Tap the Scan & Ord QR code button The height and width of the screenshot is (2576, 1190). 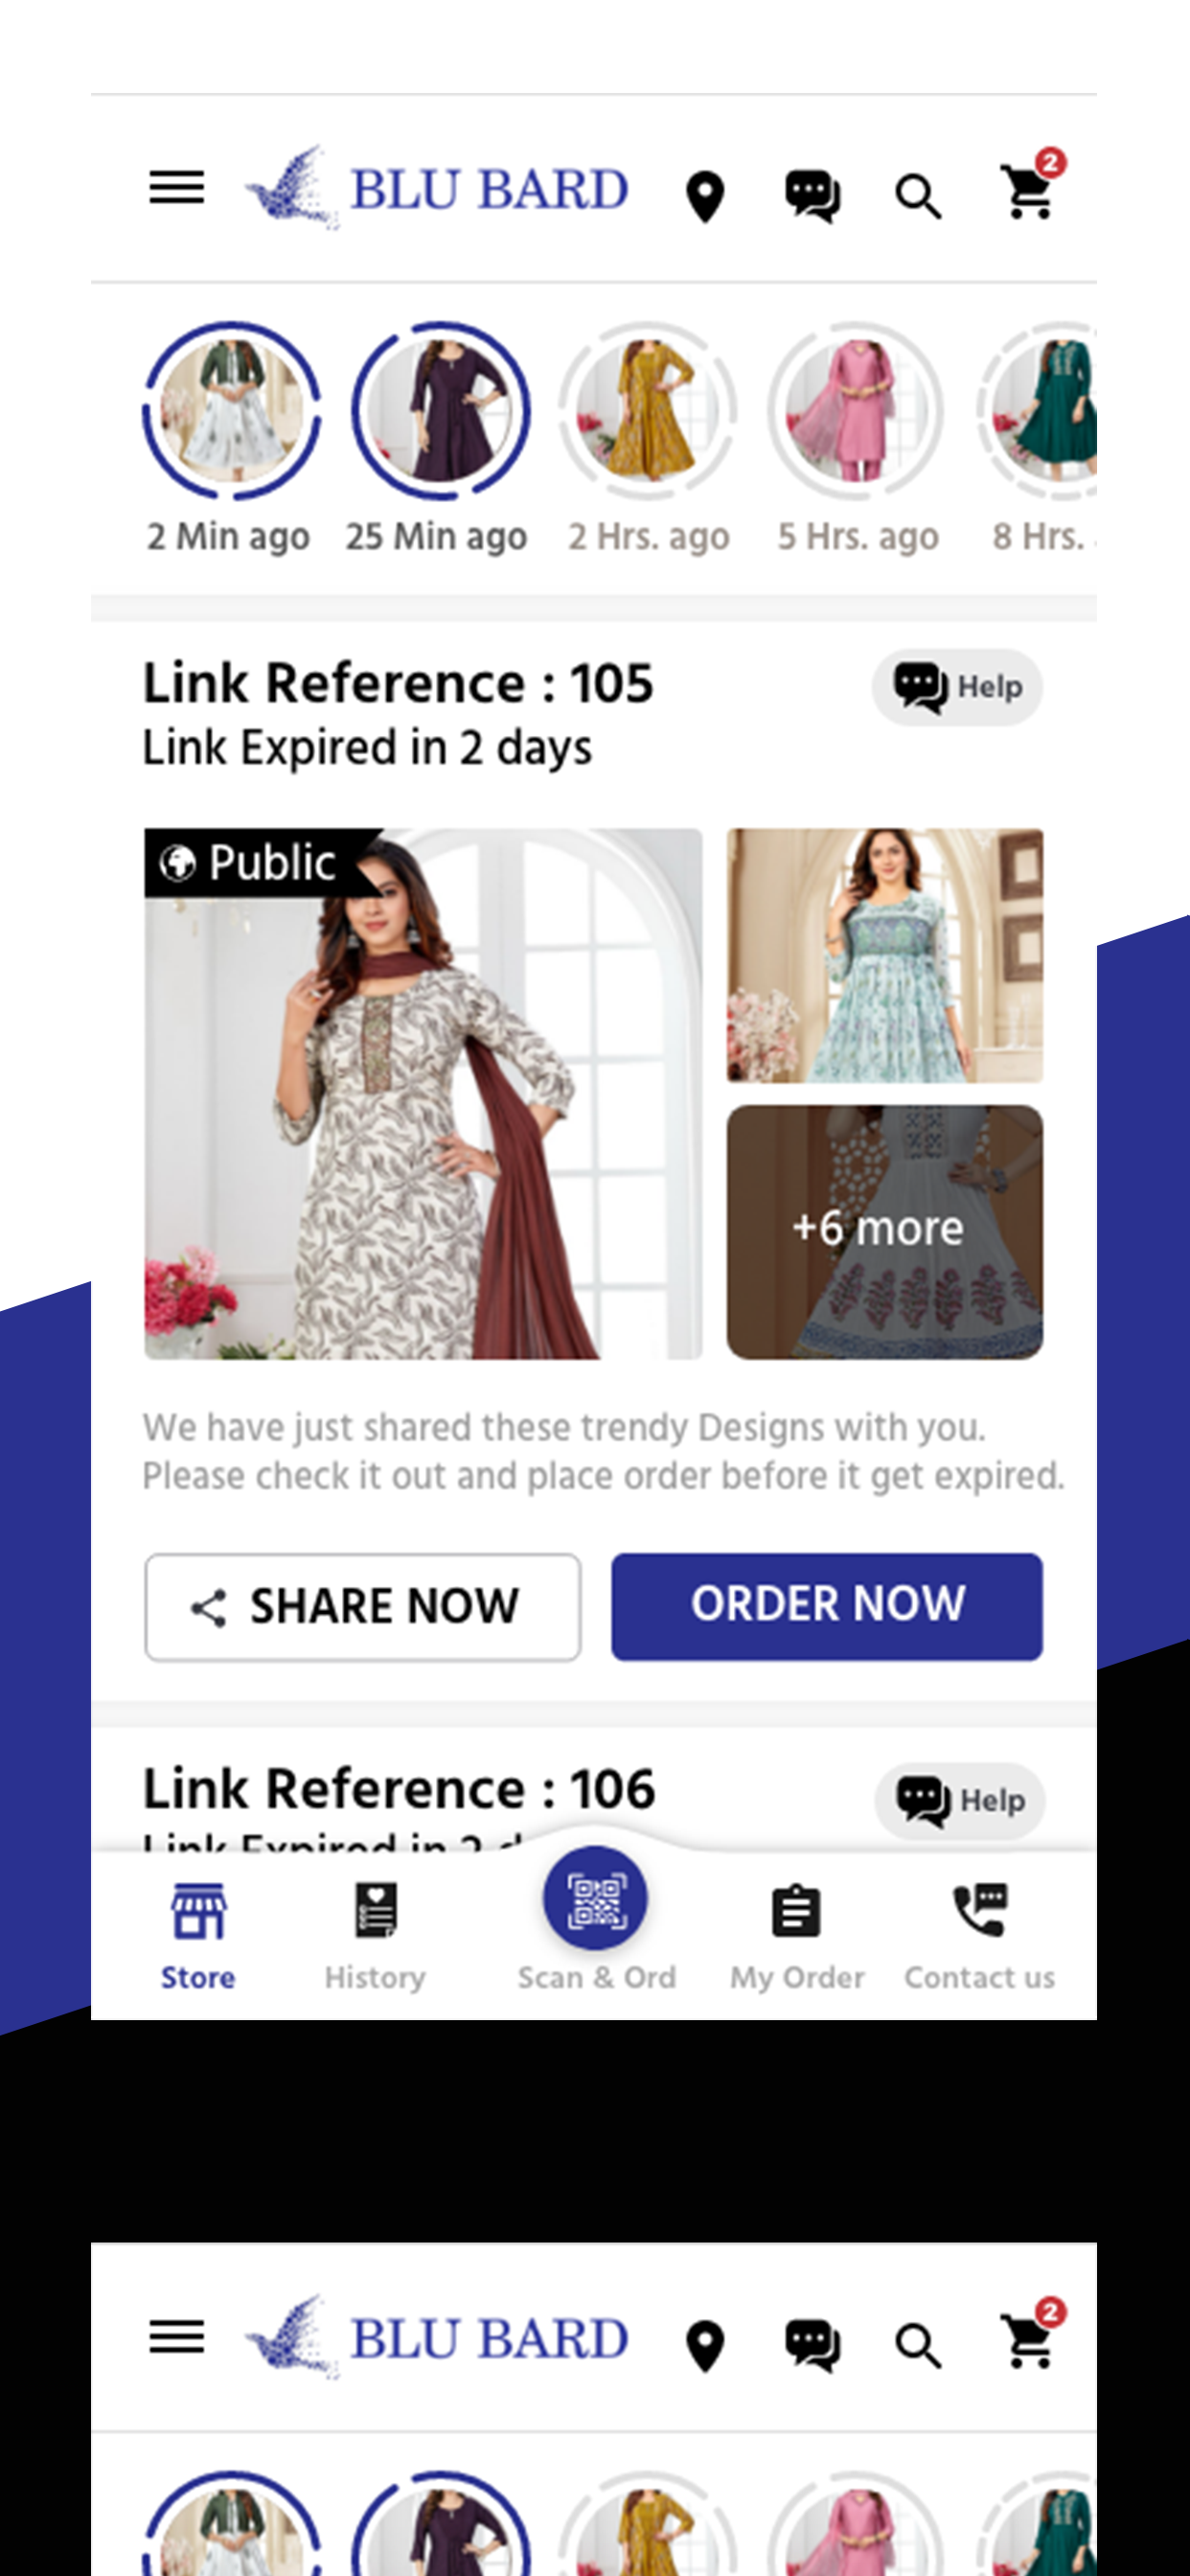[595, 1897]
